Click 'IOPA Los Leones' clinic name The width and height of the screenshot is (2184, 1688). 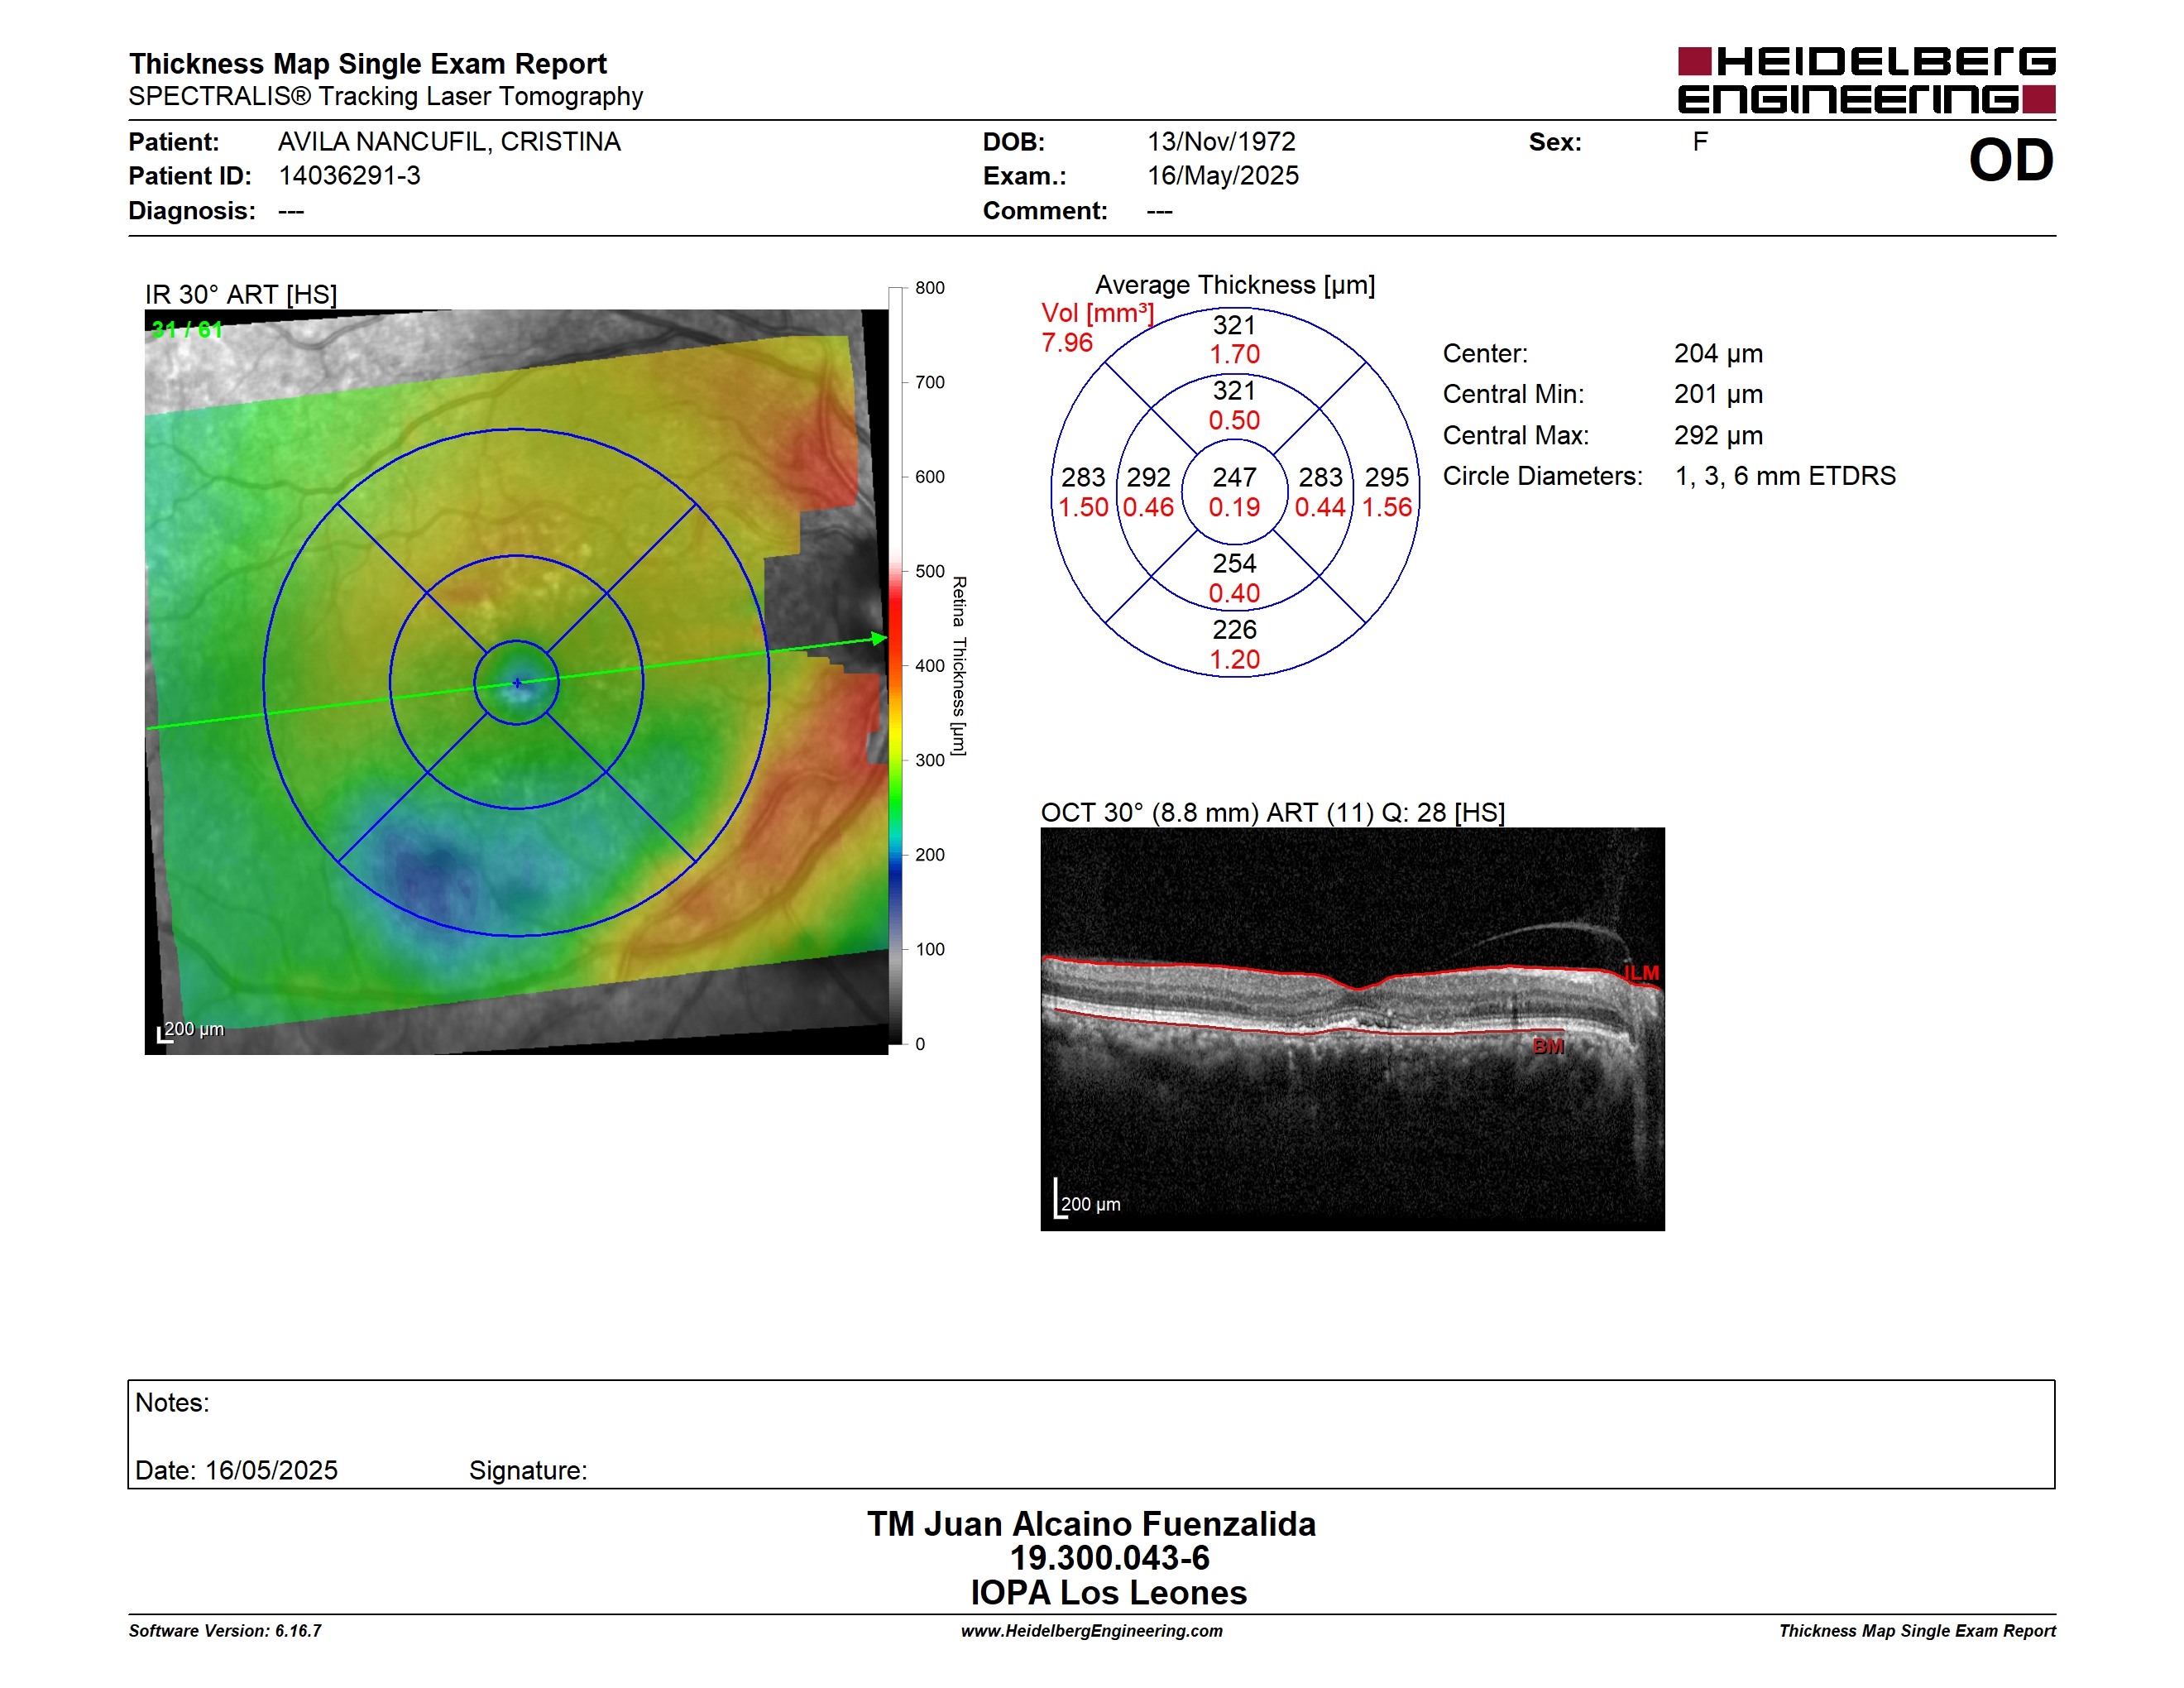click(1108, 1593)
